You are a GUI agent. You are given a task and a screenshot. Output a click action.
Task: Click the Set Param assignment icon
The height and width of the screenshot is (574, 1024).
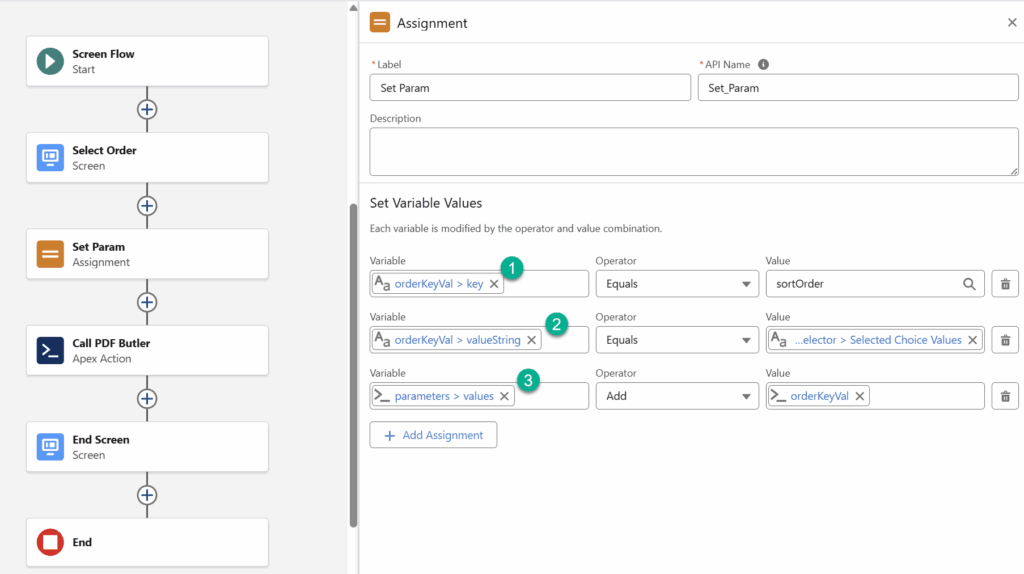pyautogui.click(x=50, y=254)
